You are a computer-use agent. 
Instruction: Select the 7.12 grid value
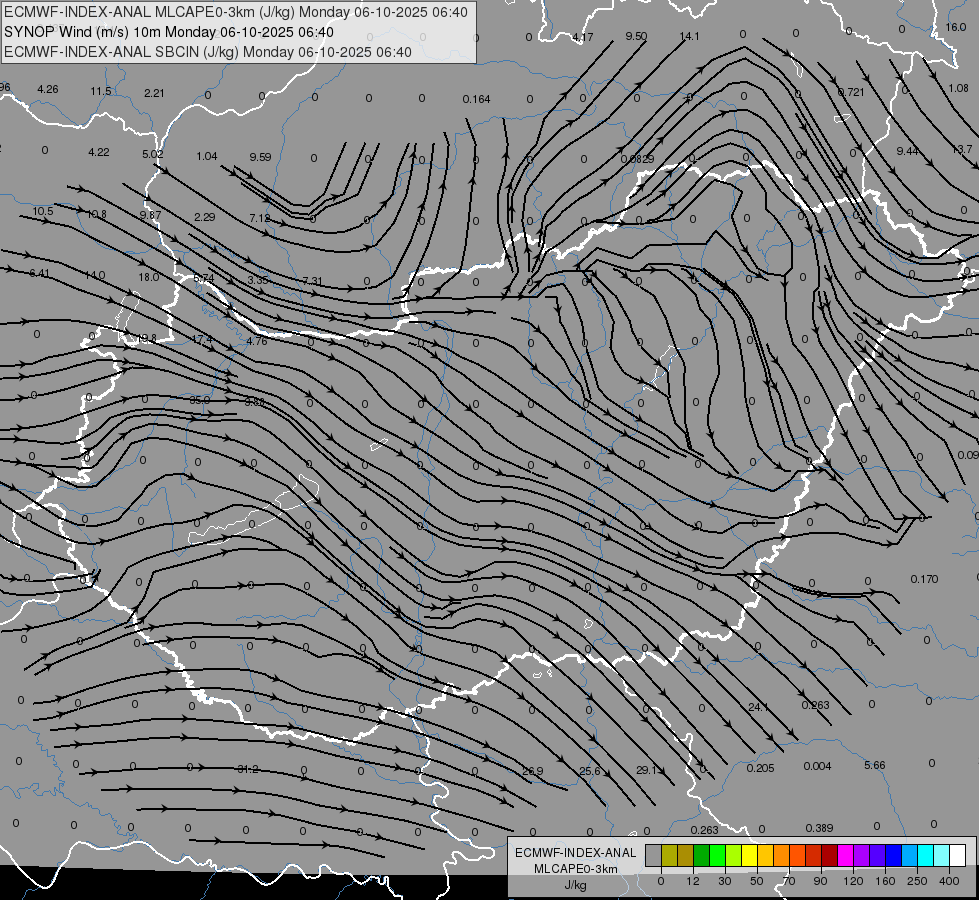click(260, 218)
